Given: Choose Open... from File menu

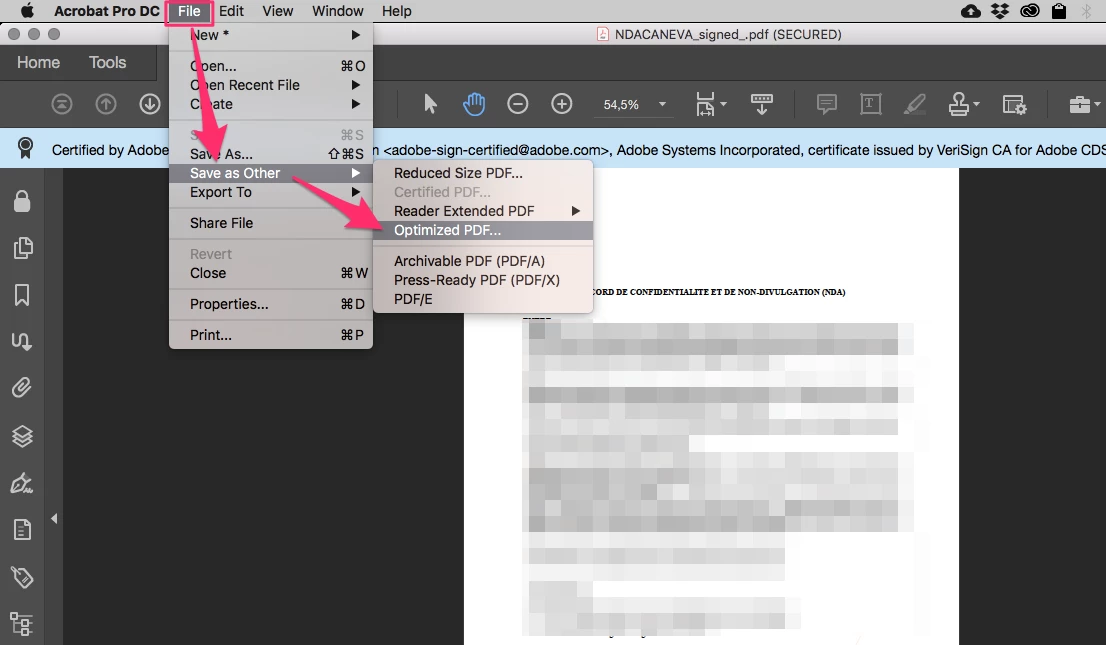Looking at the screenshot, I should pos(271,66).
